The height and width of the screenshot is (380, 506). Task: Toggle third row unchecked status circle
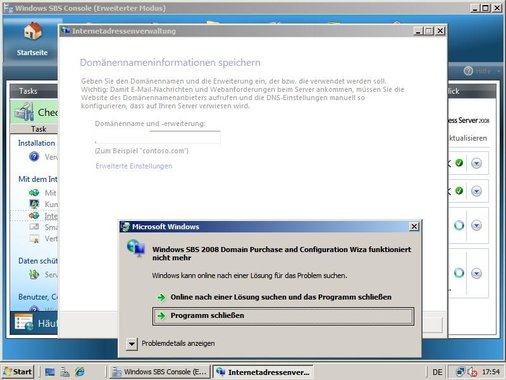459,226
